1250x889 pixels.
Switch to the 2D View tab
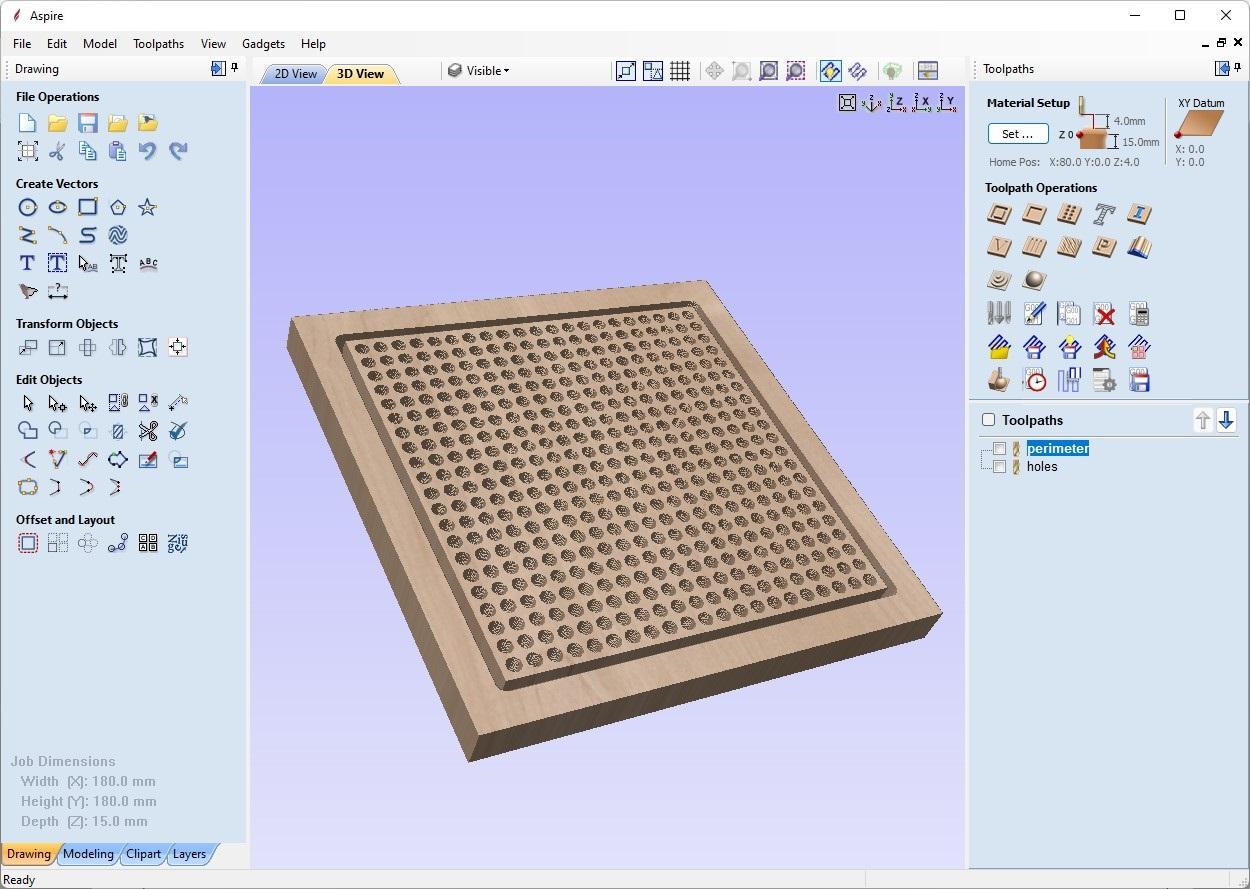click(294, 74)
